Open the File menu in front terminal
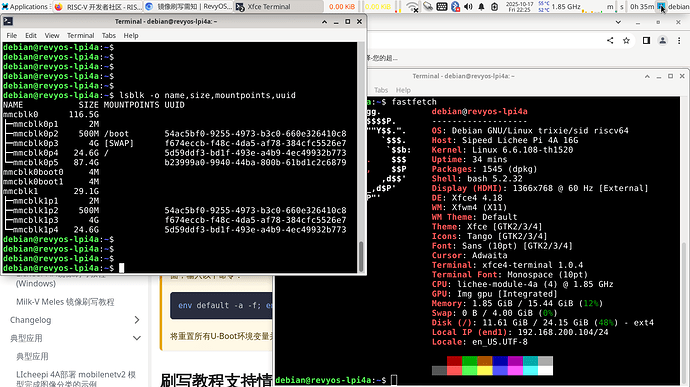This screenshot has height=387, width=690. [12, 35]
